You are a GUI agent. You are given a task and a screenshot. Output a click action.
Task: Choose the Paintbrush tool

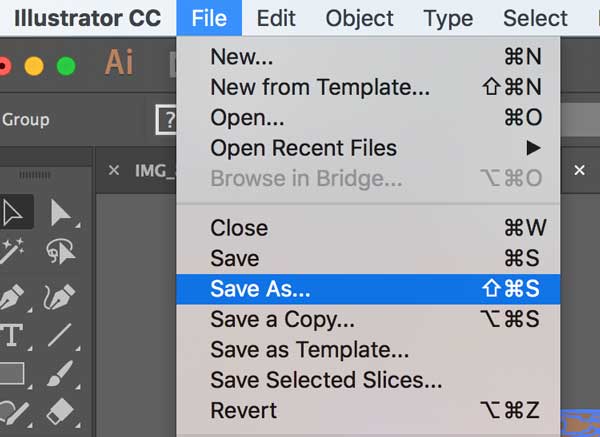[60, 374]
